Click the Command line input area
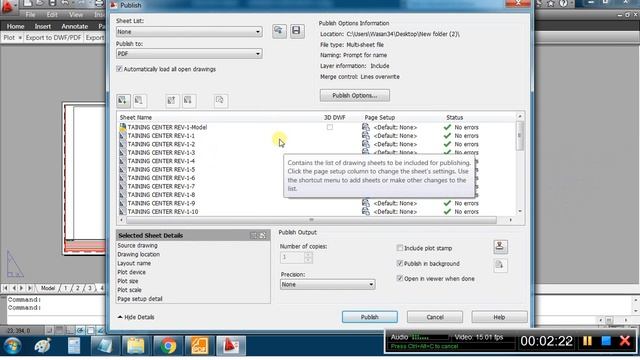 point(55,319)
